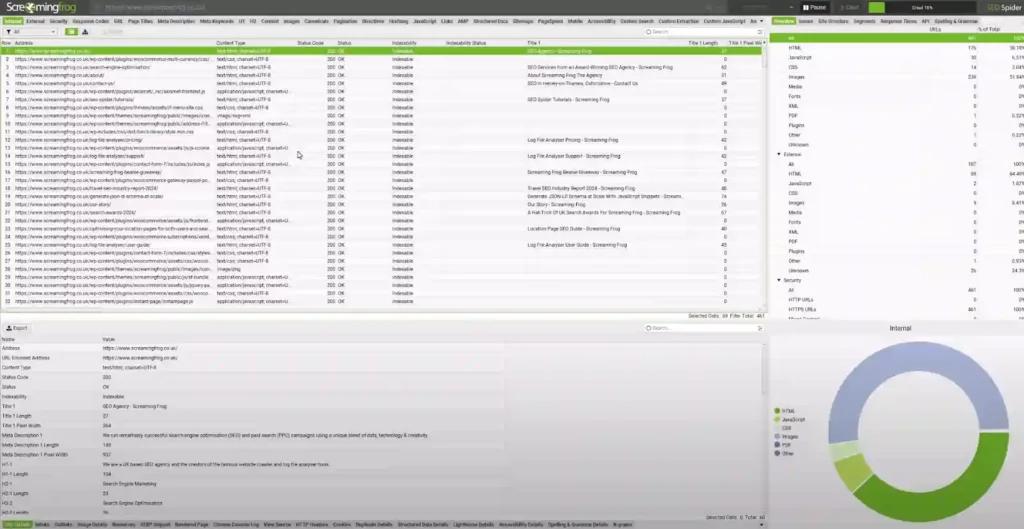The height and width of the screenshot is (529, 1024).
Task: Click the green crawl progress bar
Action: point(876,7)
